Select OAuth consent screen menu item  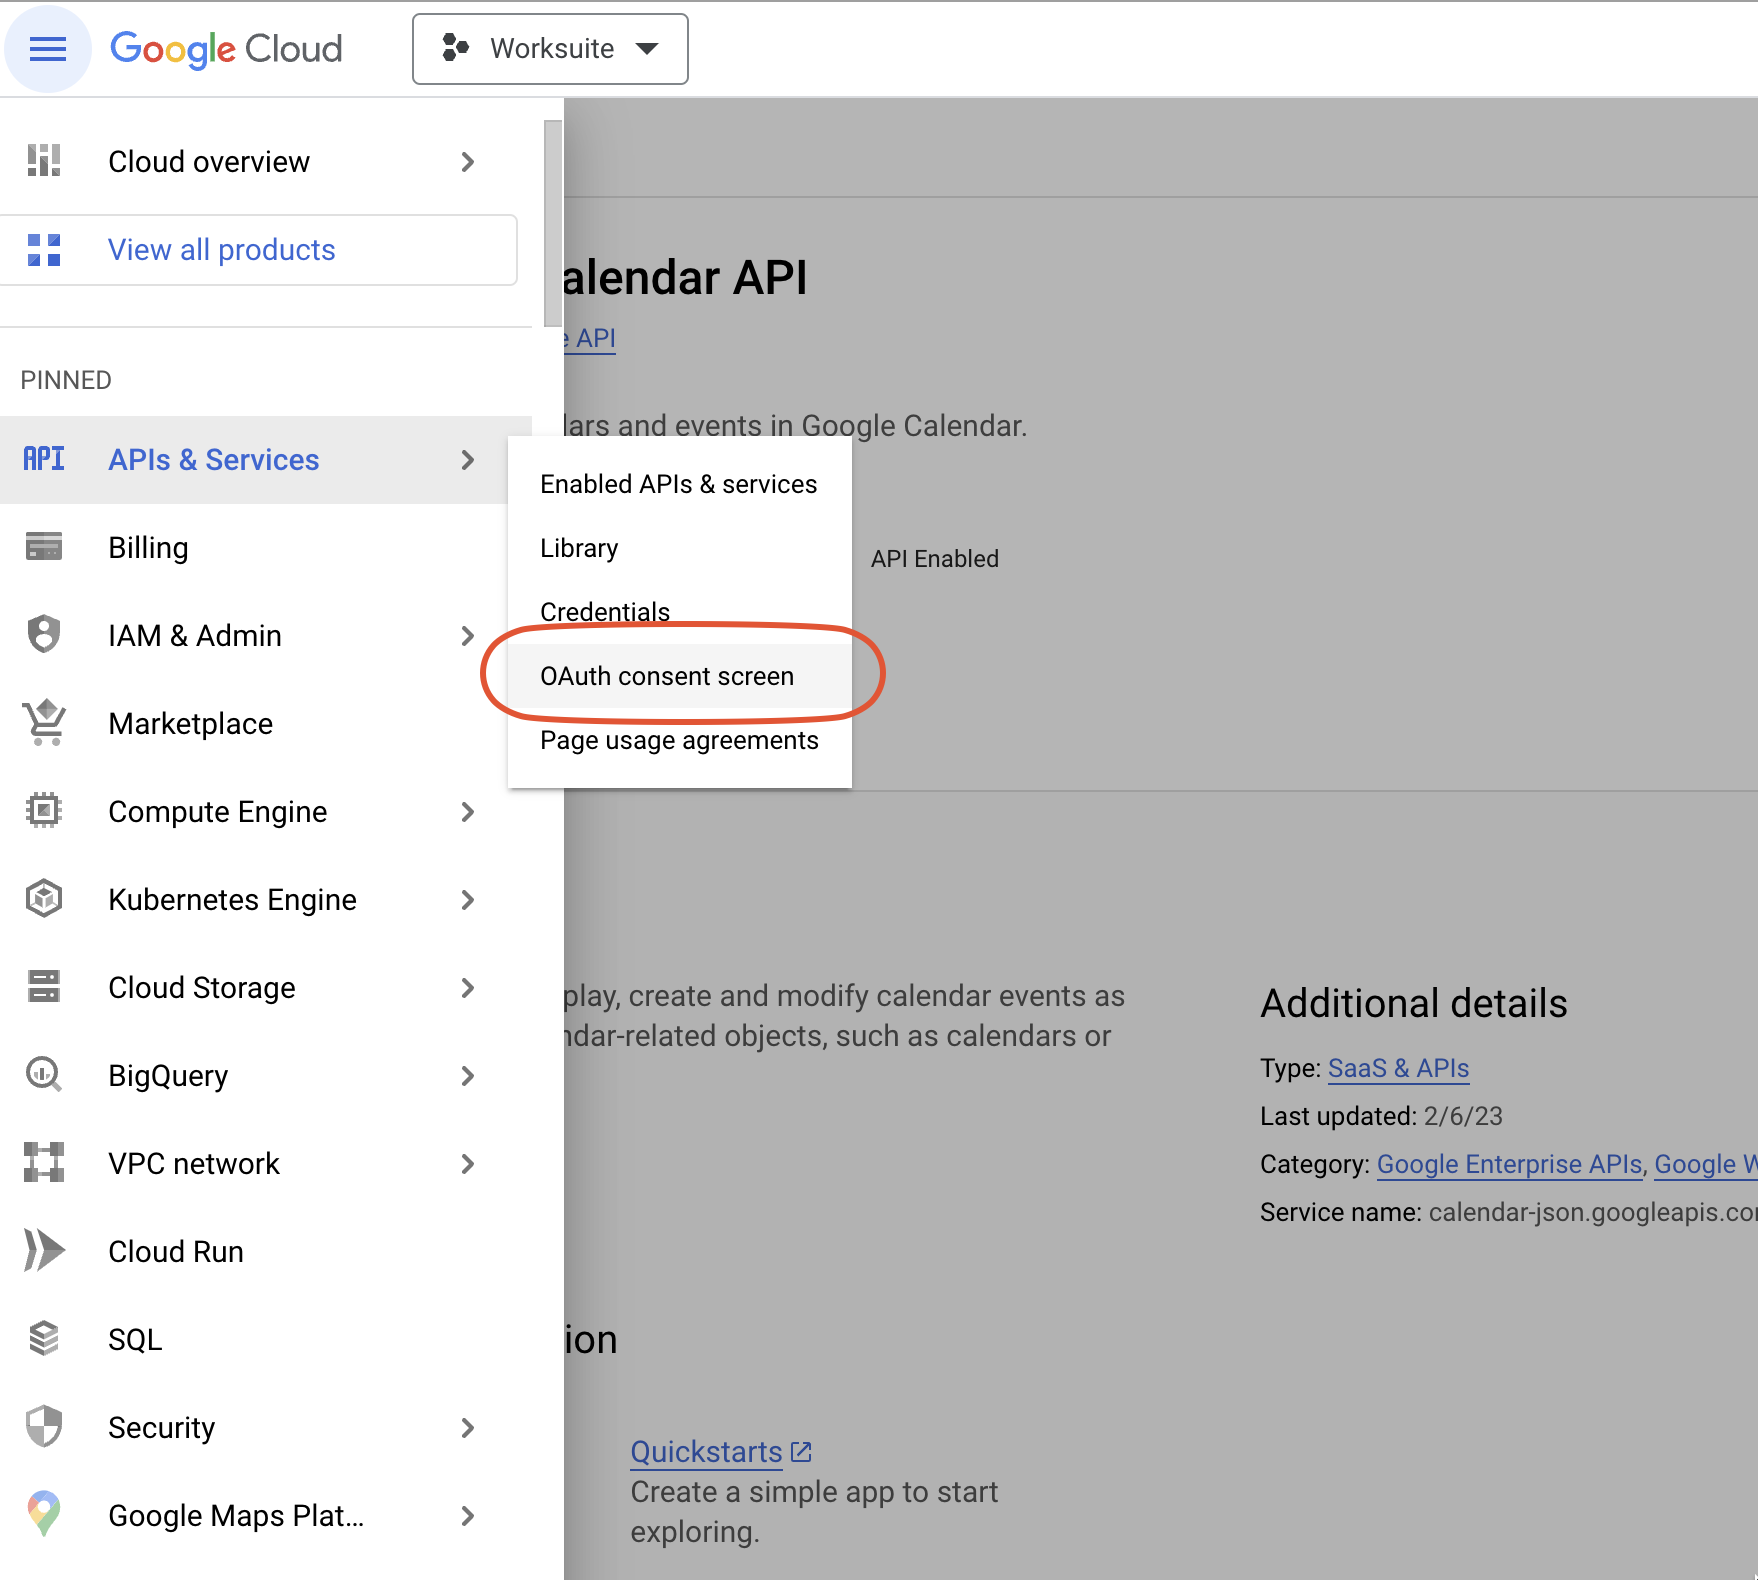pyautogui.click(x=679, y=676)
